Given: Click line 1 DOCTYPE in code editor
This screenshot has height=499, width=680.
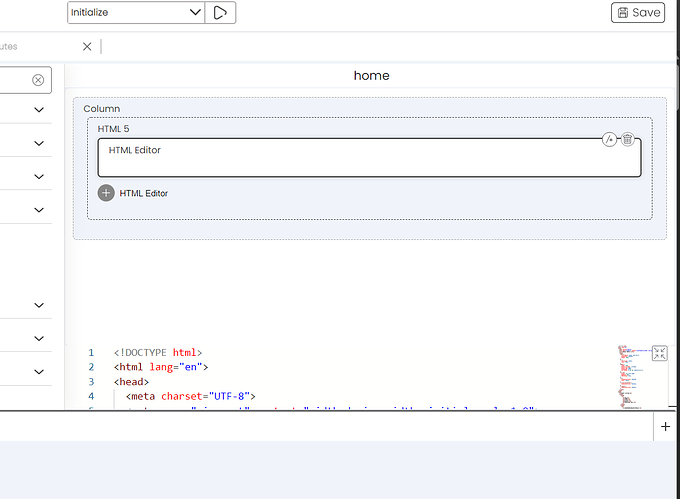Looking at the screenshot, I should coord(158,352).
